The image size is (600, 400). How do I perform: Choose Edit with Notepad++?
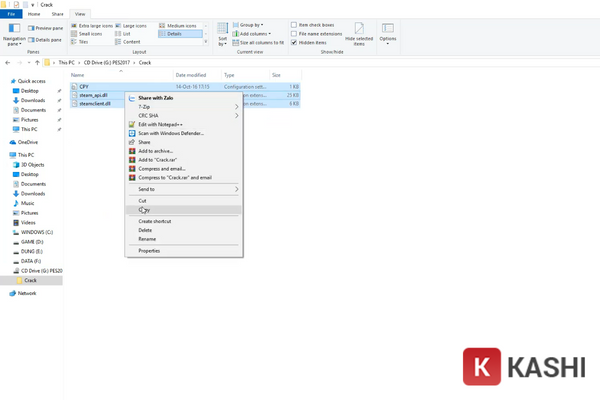coord(184,124)
